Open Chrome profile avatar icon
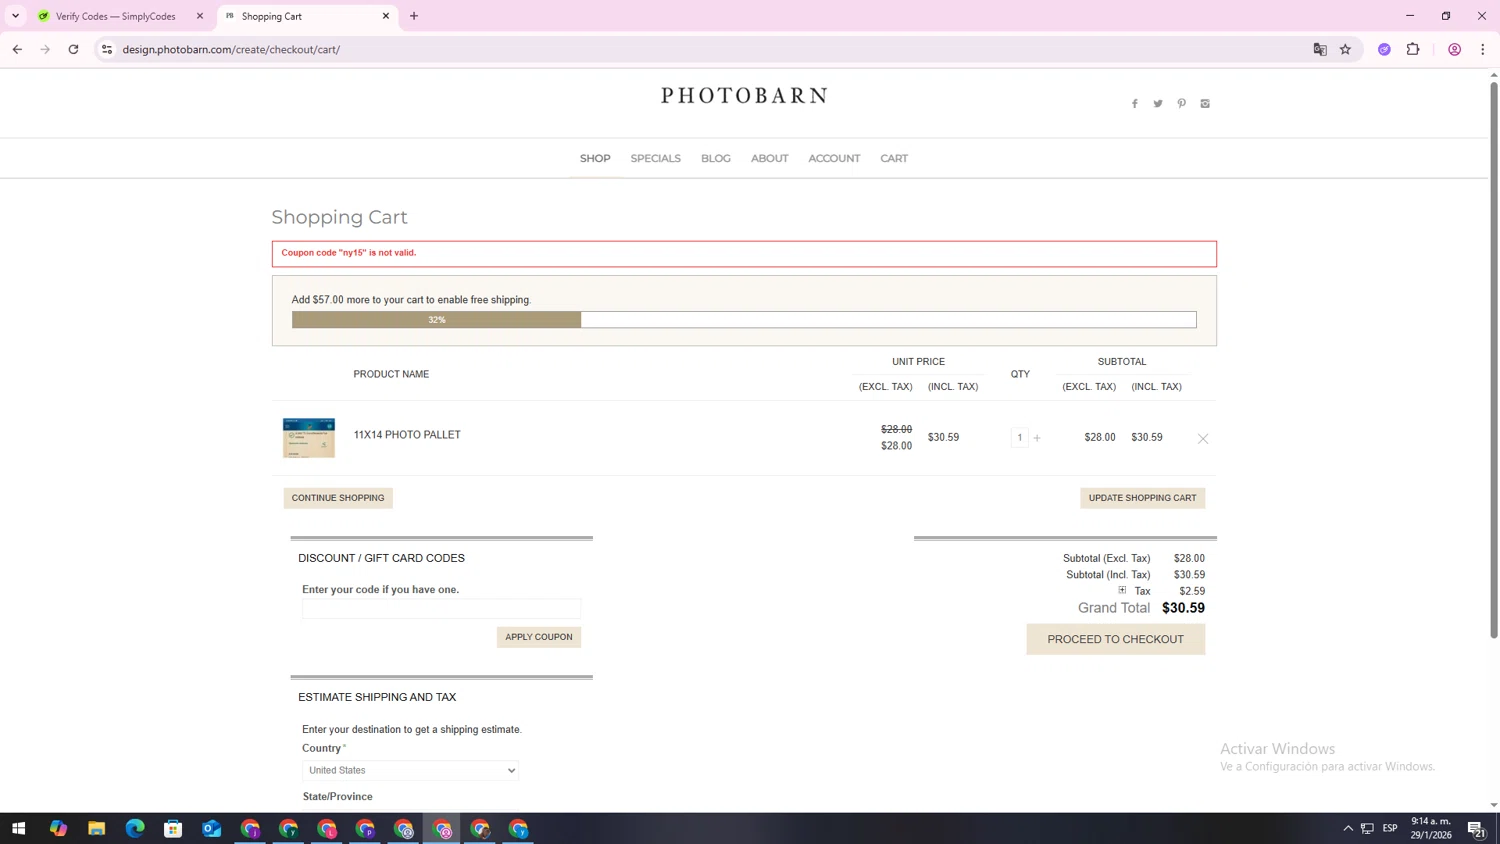The image size is (1500, 844). (x=1455, y=49)
